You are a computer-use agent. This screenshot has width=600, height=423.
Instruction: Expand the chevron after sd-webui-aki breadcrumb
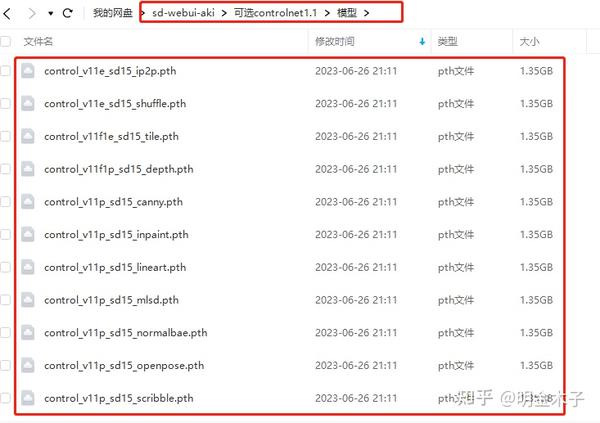coord(224,13)
